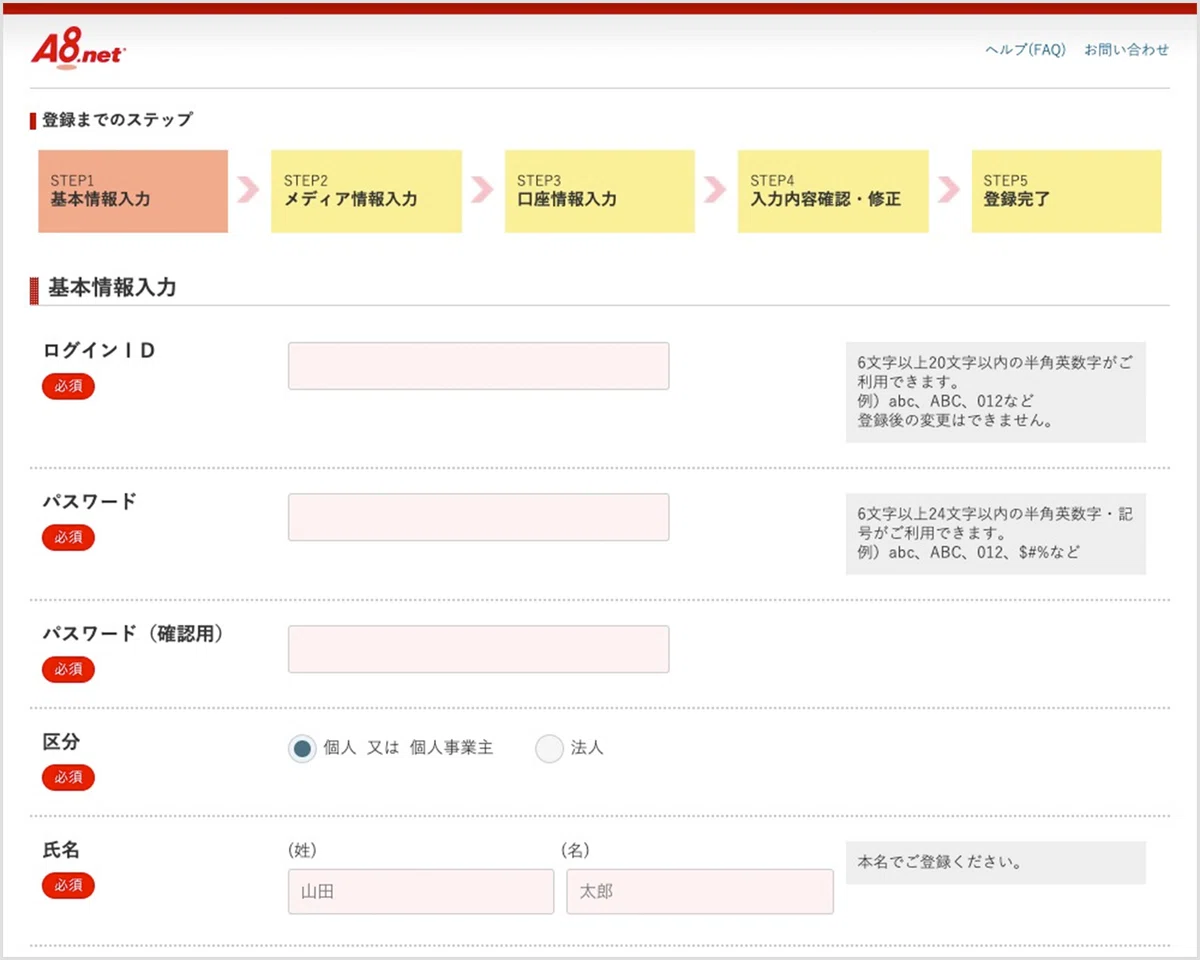The height and width of the screenshot is (960, 1200).
Task: Click the 必須 badge under ログインID
Action: click(x=68, y=387)
